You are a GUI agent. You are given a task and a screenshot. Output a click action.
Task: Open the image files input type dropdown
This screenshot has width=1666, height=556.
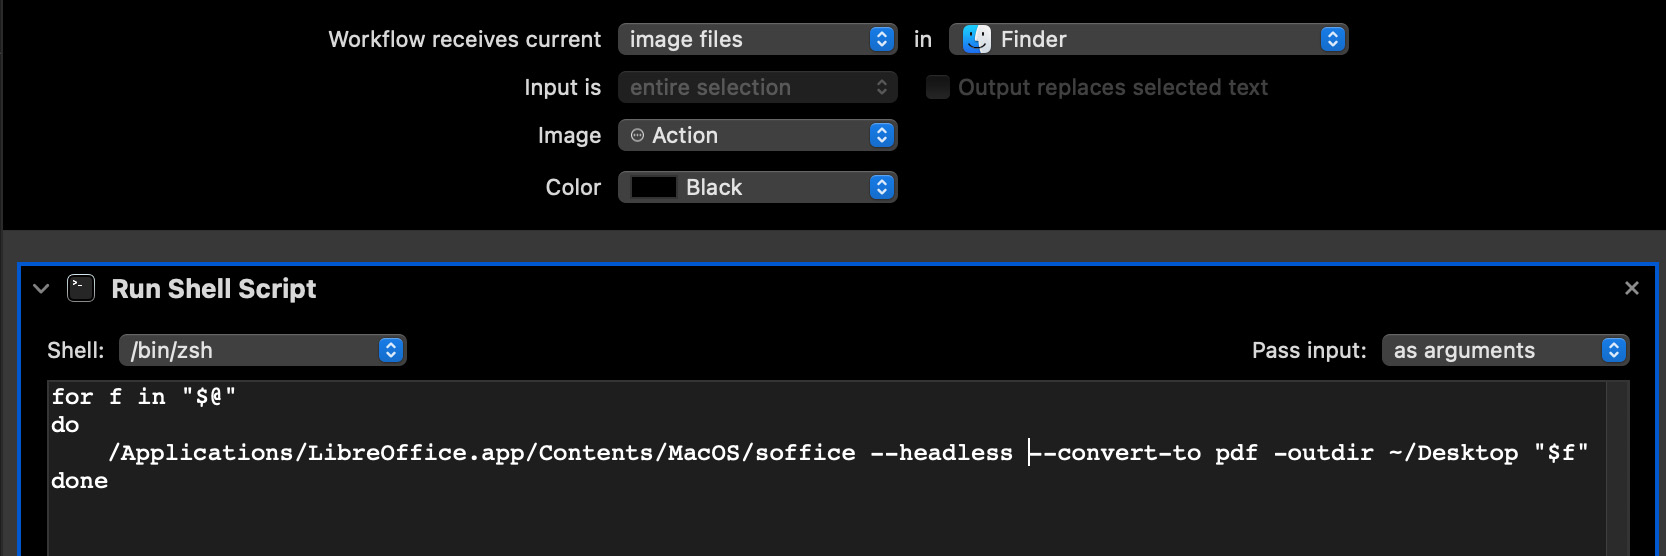(x=756, y=40)
